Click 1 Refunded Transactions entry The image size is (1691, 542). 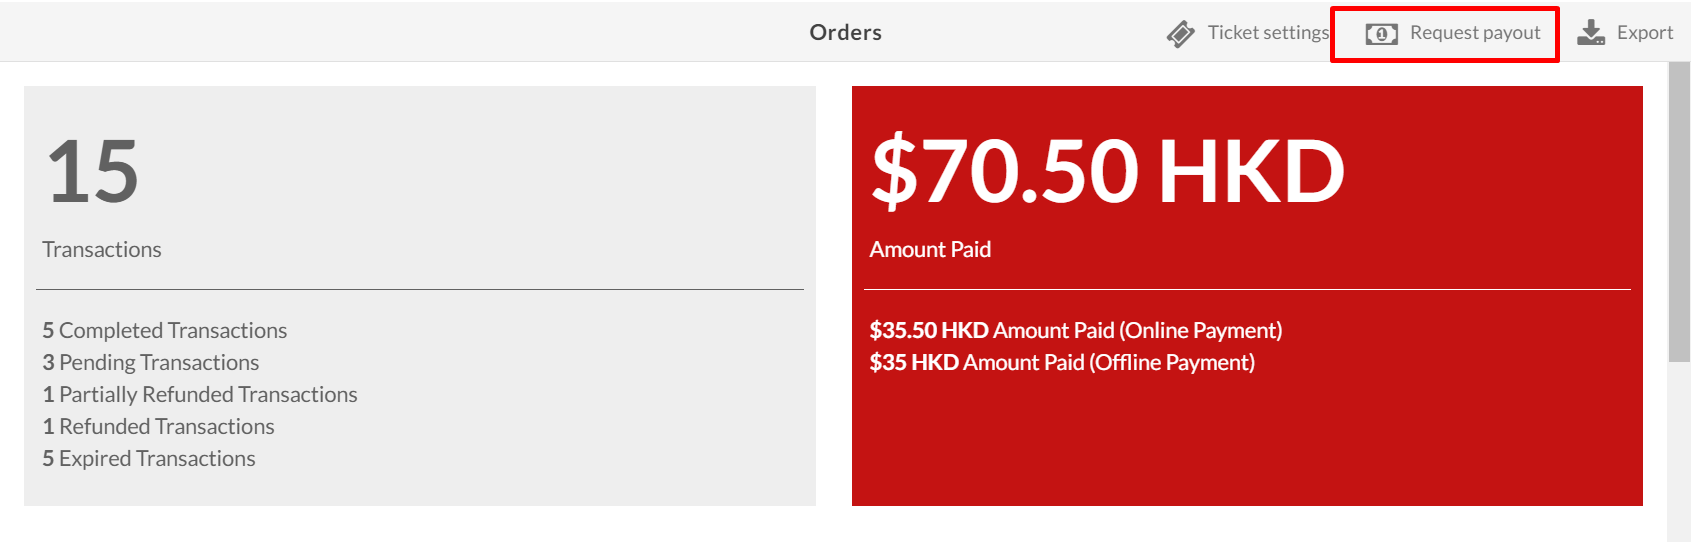pos(158,426)
